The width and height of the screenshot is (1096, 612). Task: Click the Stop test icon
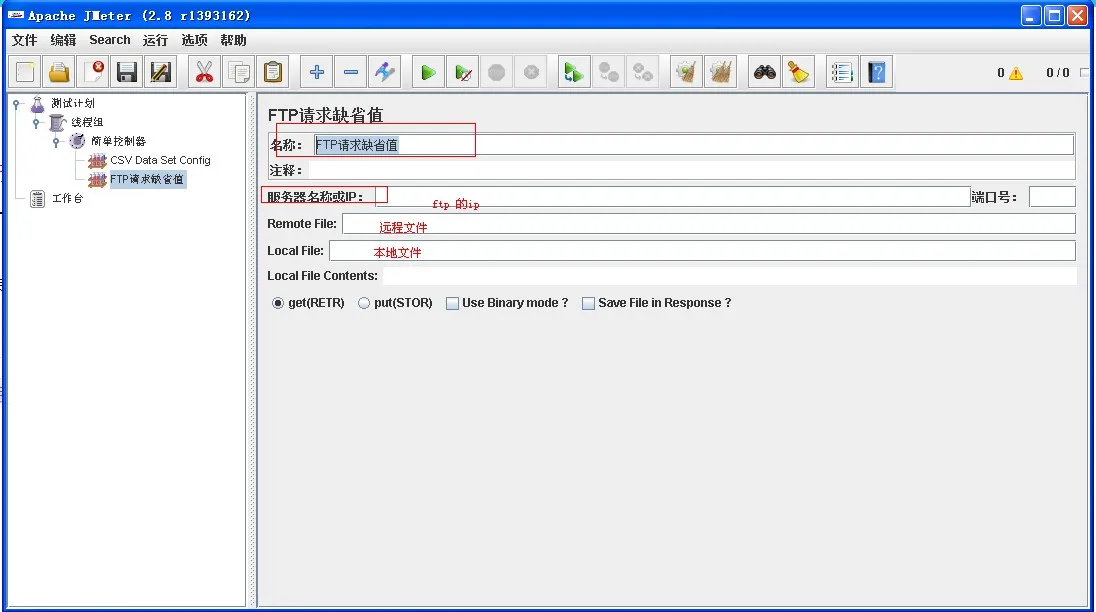(x=496, y=72)
